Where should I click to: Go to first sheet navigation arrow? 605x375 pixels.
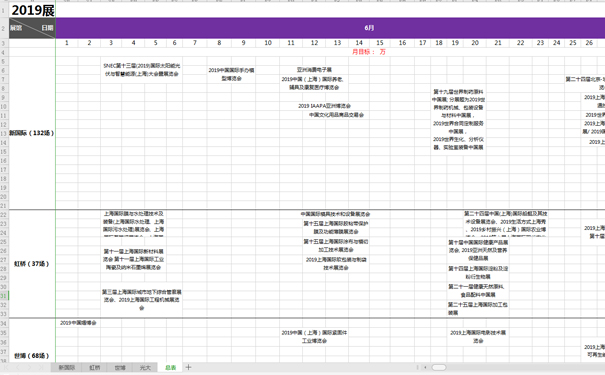click(x=6, y=368)
